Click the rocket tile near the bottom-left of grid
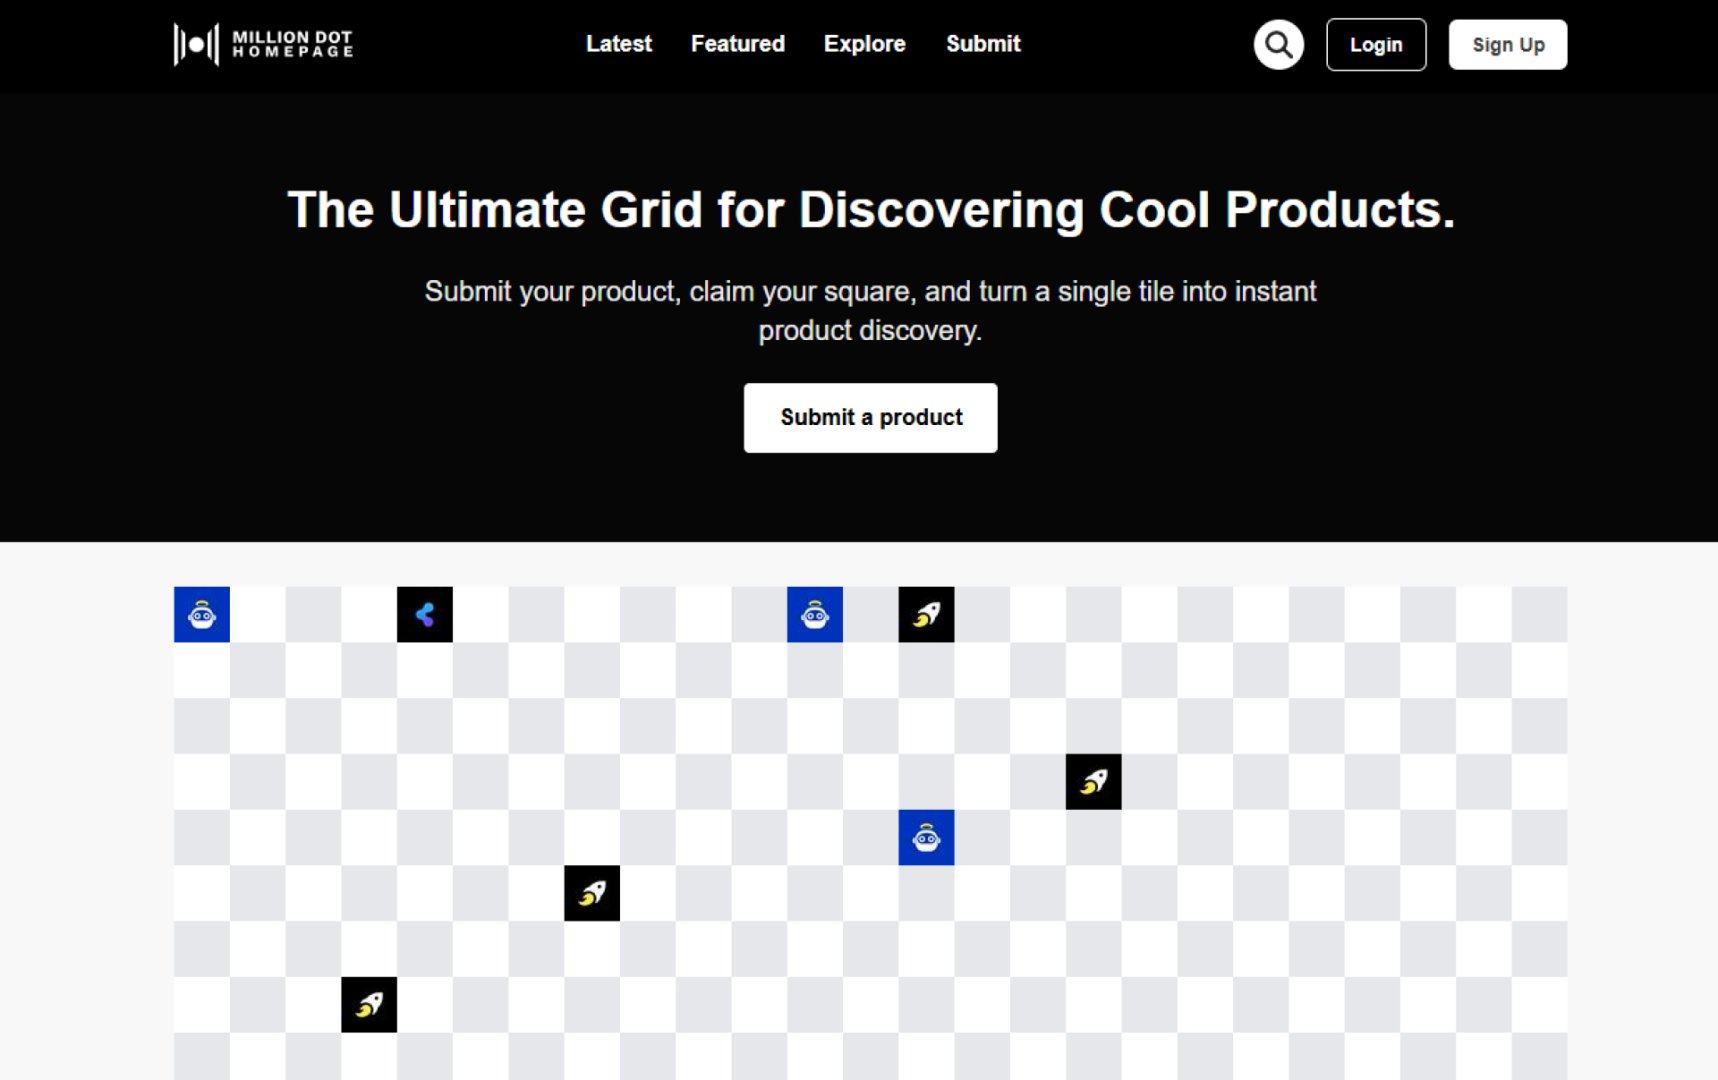The height and width of the screenshot is (1080, 1718). click(368, 1004)
